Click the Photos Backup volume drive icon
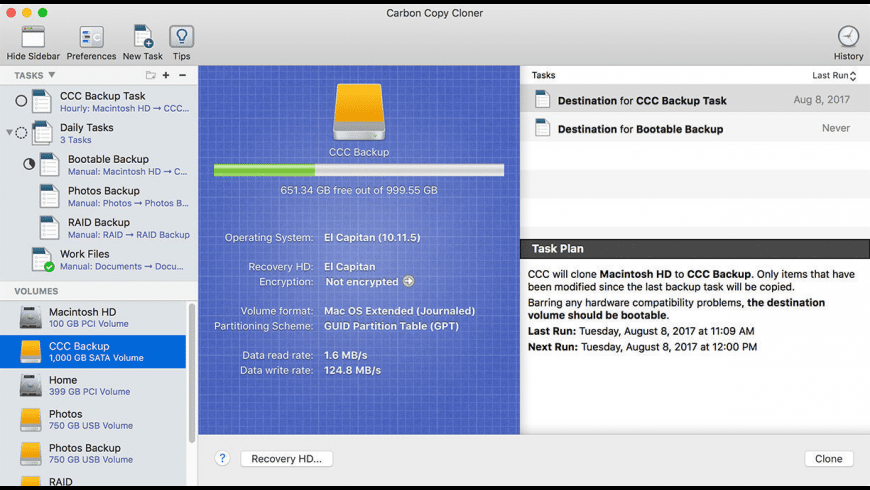870x490 pixels. click(31, 453)
